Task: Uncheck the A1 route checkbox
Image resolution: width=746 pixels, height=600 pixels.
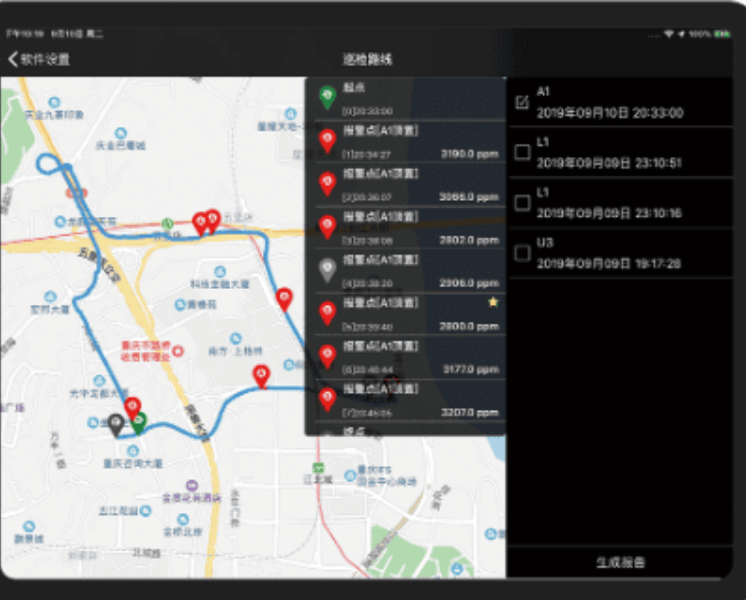Action: 522,102
